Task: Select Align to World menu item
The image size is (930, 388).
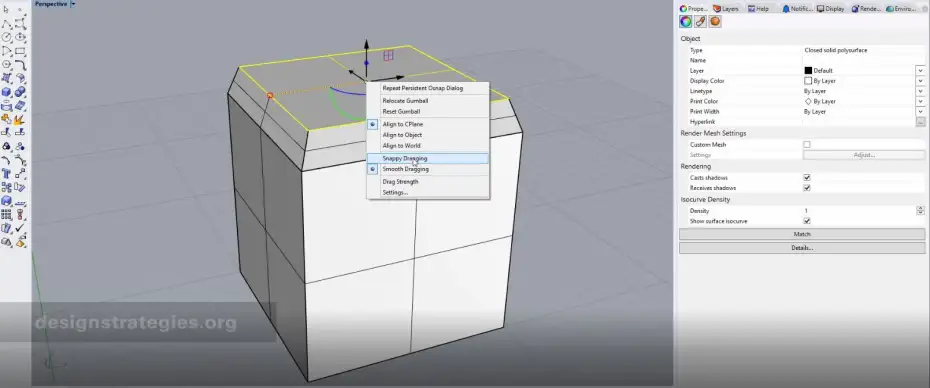Action: [401, 145]
